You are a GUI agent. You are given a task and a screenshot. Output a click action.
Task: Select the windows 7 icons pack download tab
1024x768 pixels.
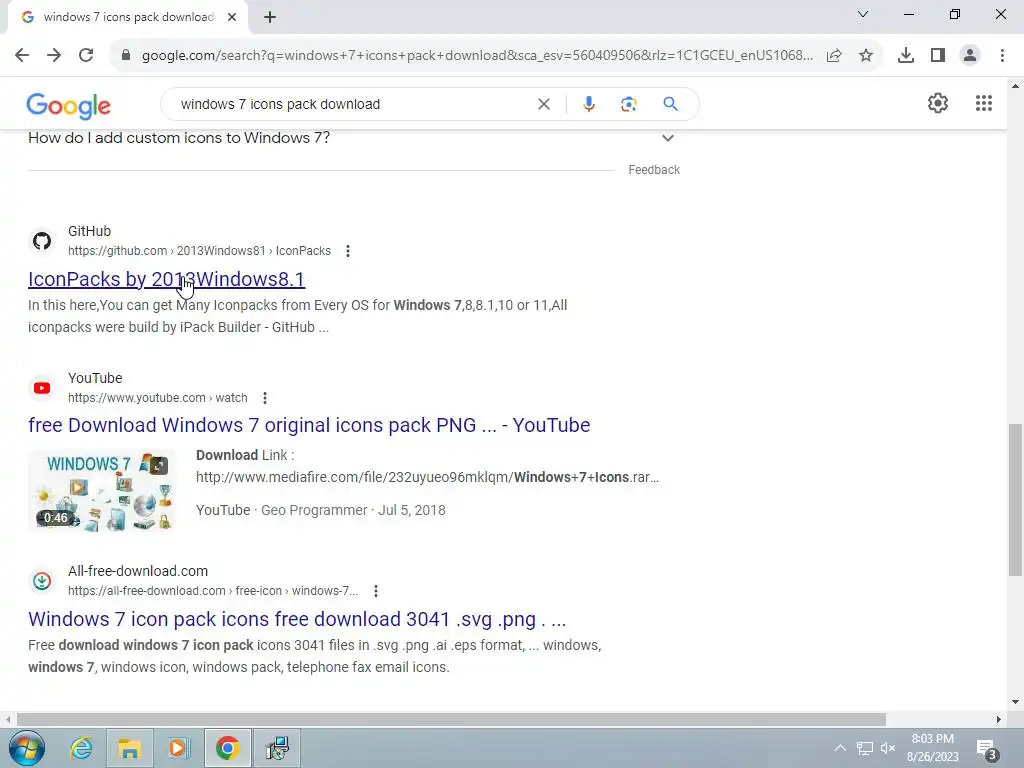click(128, 18)
